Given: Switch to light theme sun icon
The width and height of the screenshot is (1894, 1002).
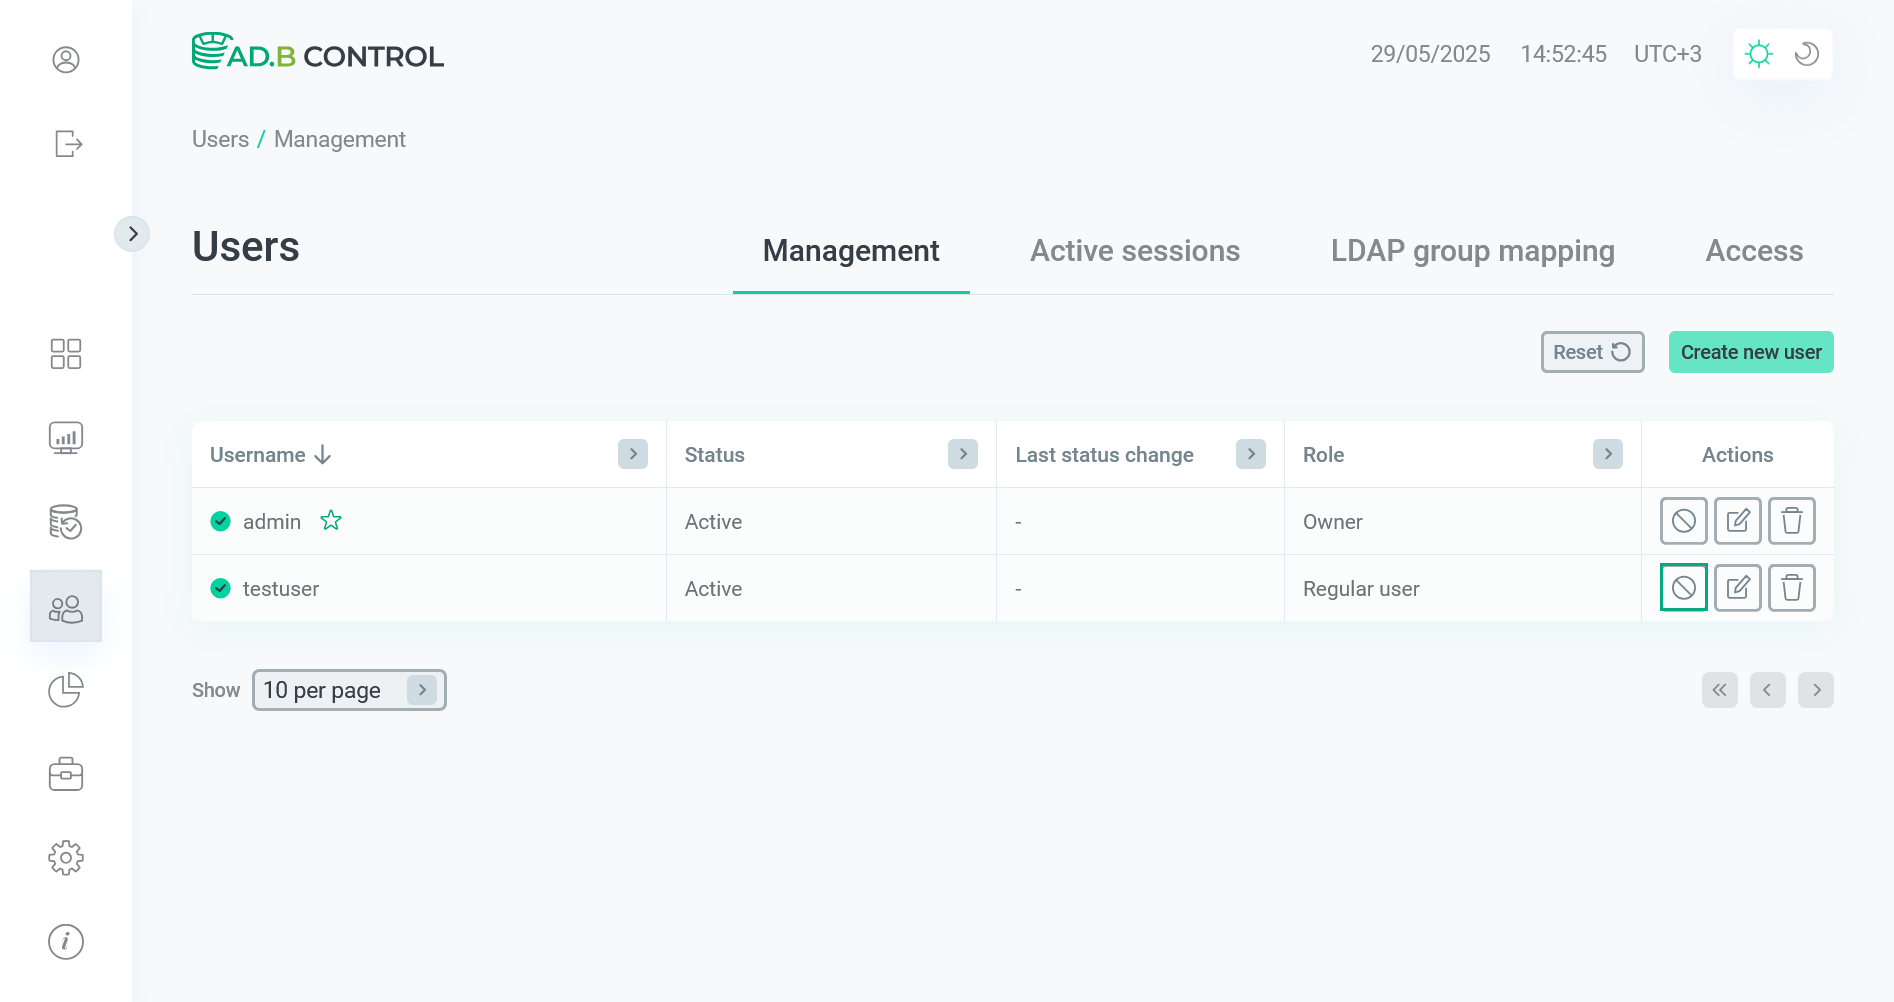Looking at the screenshot, I should pos(1758,54).
